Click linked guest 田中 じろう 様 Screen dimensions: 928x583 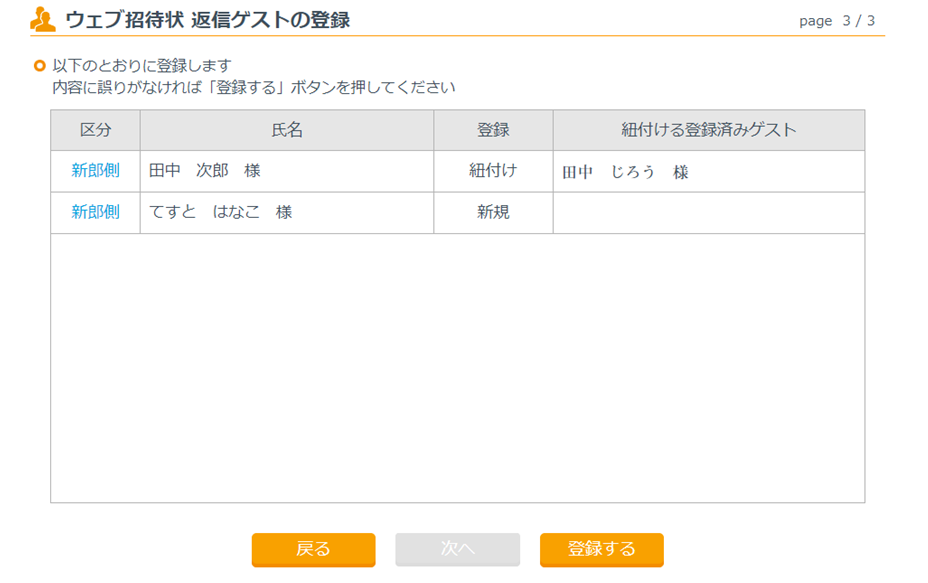[625, 172]
